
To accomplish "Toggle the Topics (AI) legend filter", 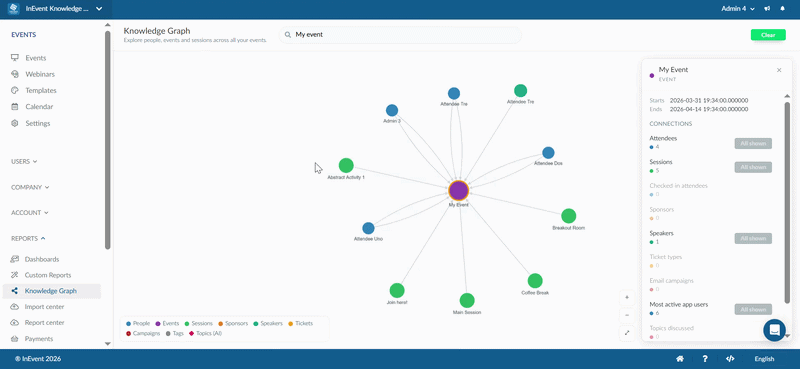I will [206, 333].
